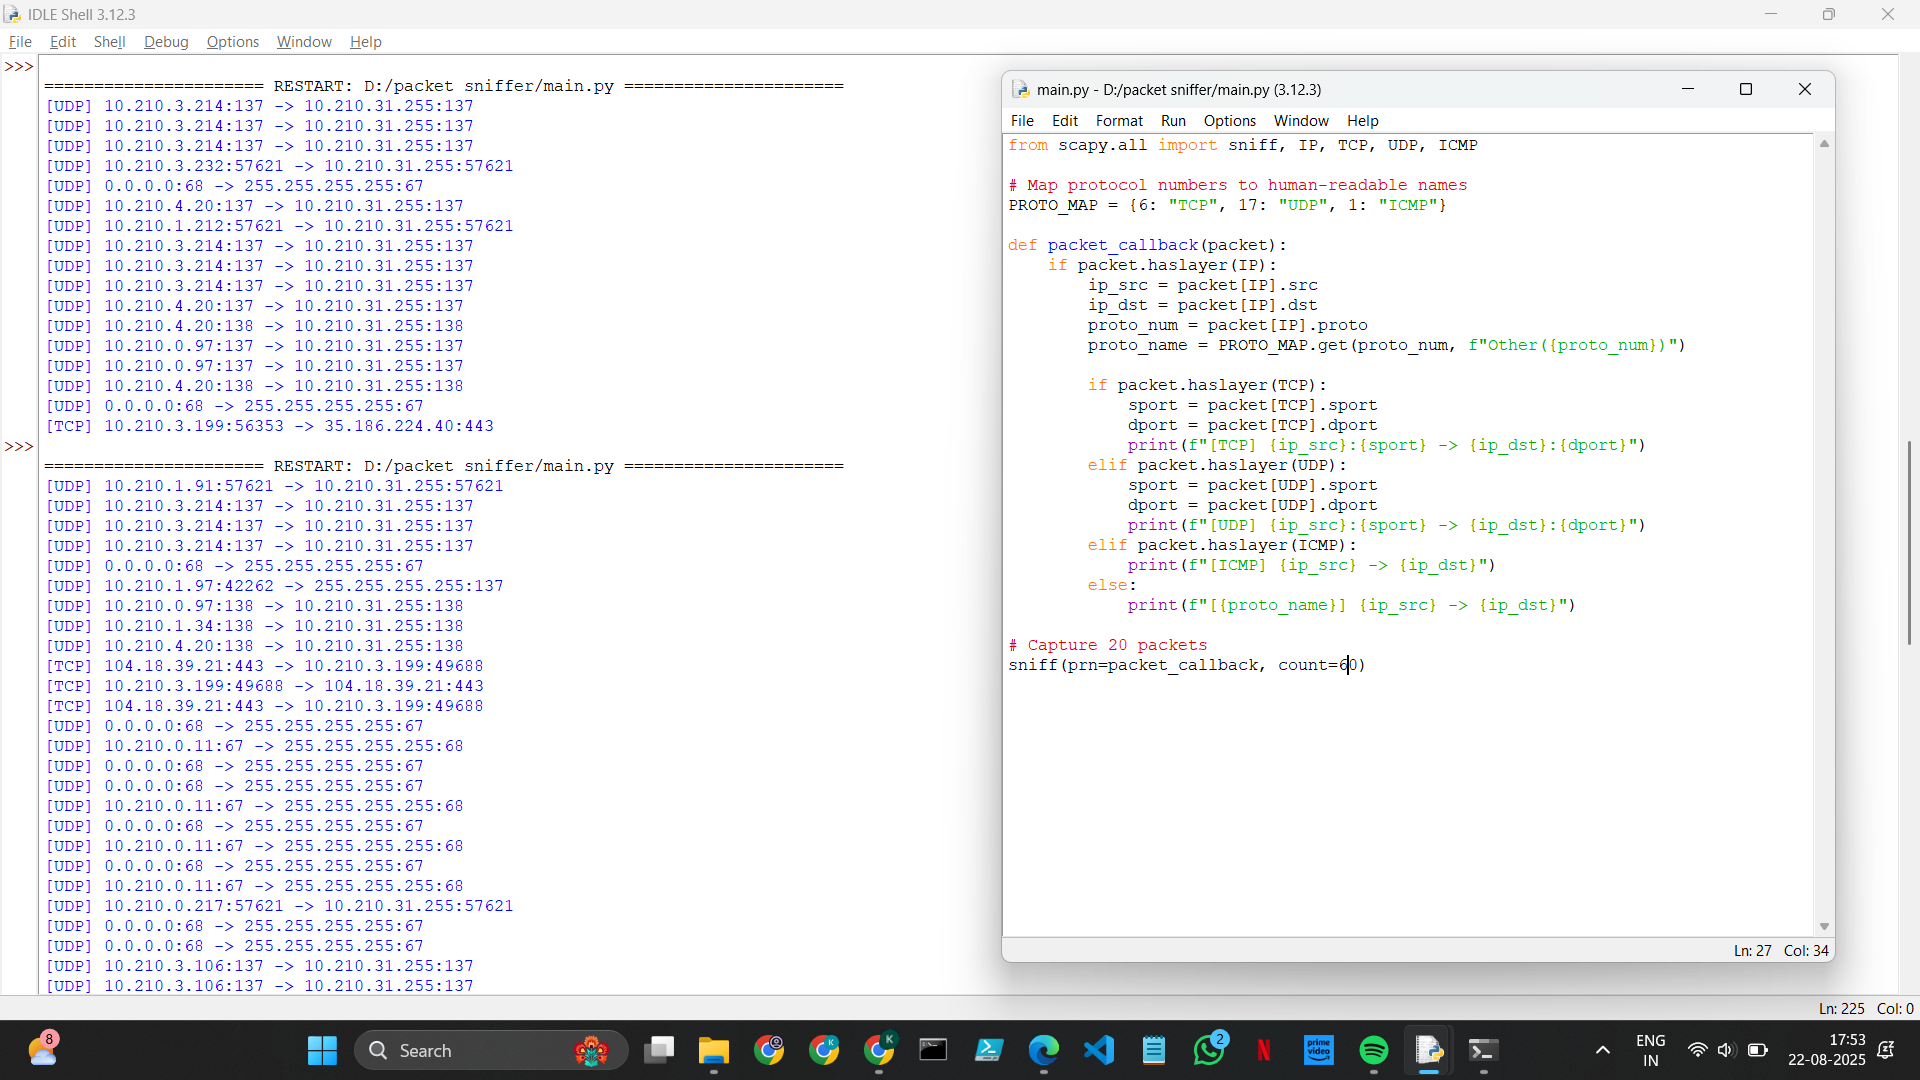This screenshot has height=1080, width=1920.
Task: Open the Terminal icon at taskbar end
Action: (x=1483, y=1050)
